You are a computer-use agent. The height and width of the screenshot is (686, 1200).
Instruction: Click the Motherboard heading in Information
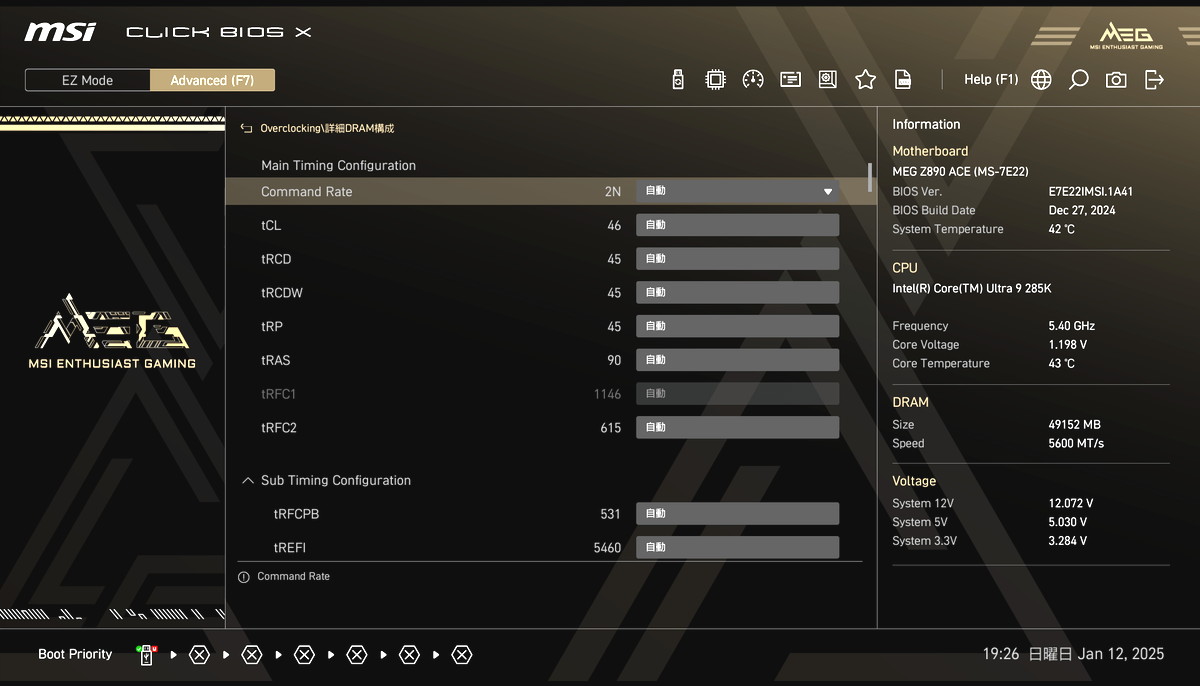point(930,151)
